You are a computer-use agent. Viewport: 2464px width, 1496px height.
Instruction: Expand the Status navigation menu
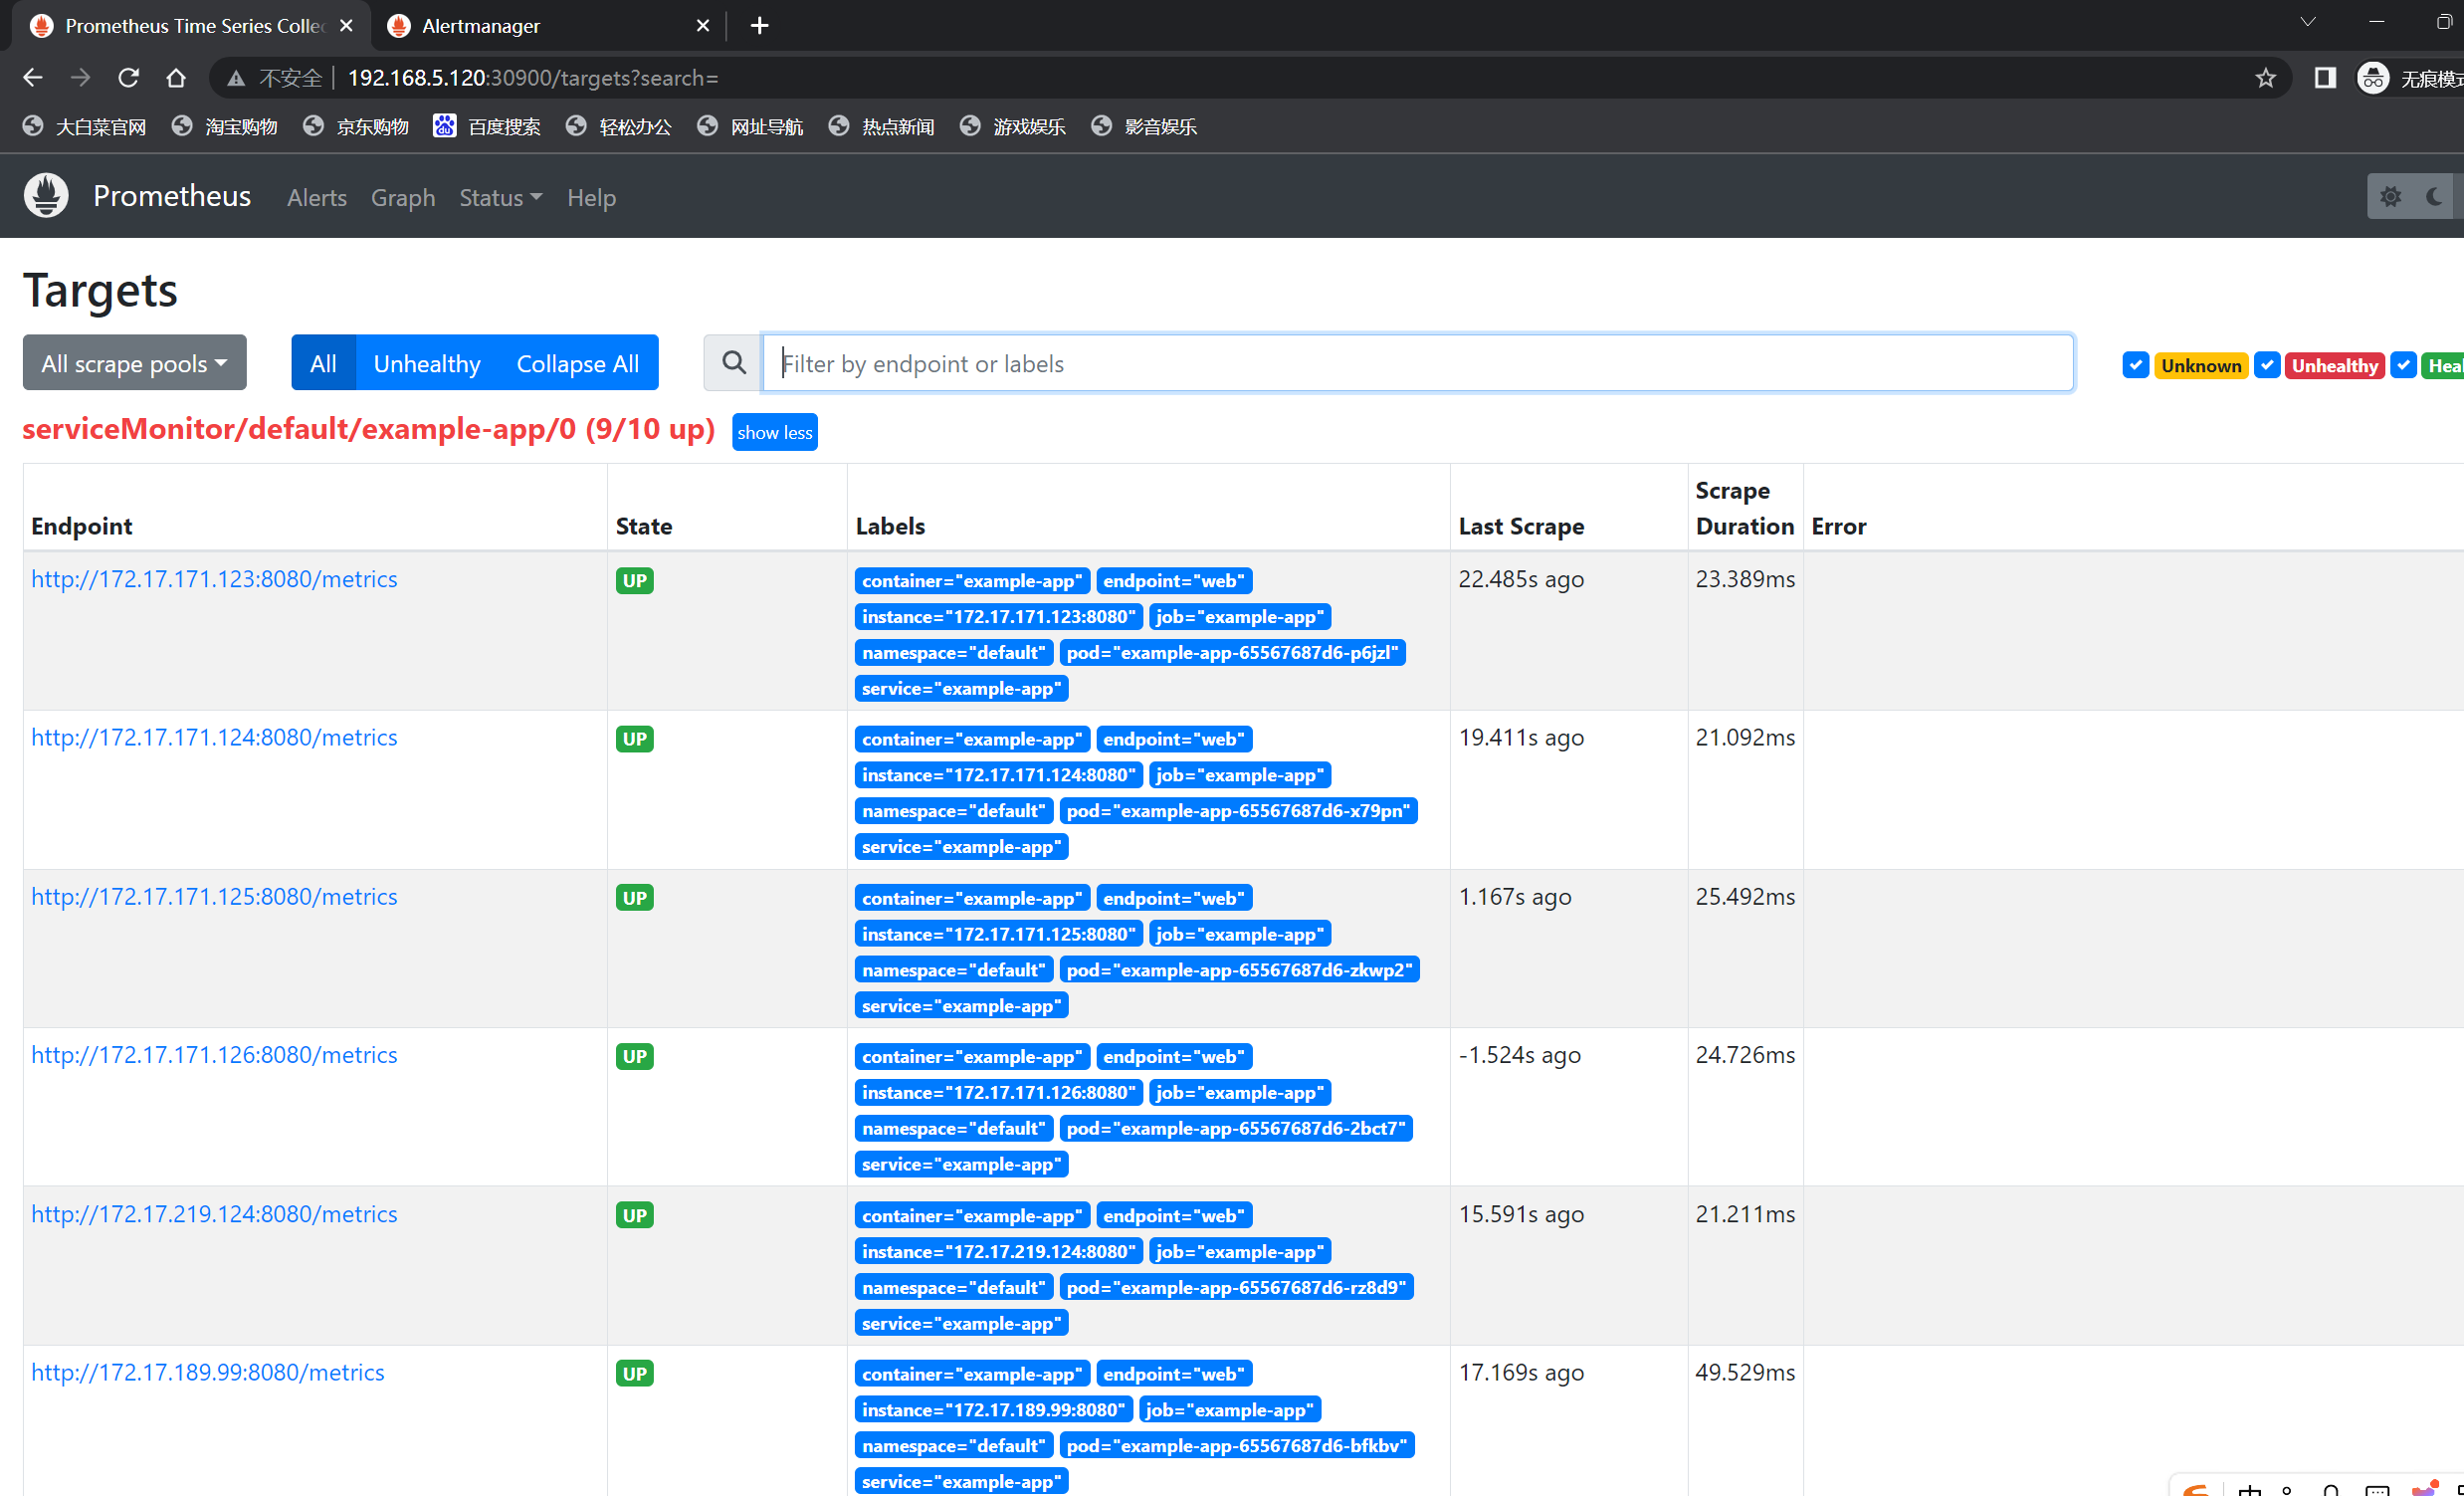pyautogui.click(x=500, y=198)
